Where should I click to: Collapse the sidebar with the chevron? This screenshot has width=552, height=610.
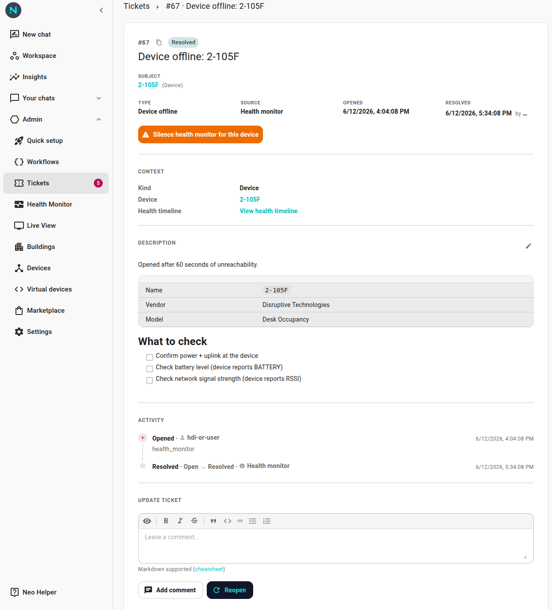click(101, 10)
